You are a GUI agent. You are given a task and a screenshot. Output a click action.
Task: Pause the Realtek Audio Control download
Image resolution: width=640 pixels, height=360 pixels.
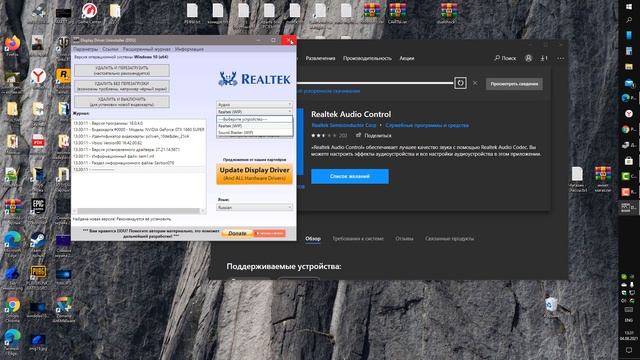460,83
